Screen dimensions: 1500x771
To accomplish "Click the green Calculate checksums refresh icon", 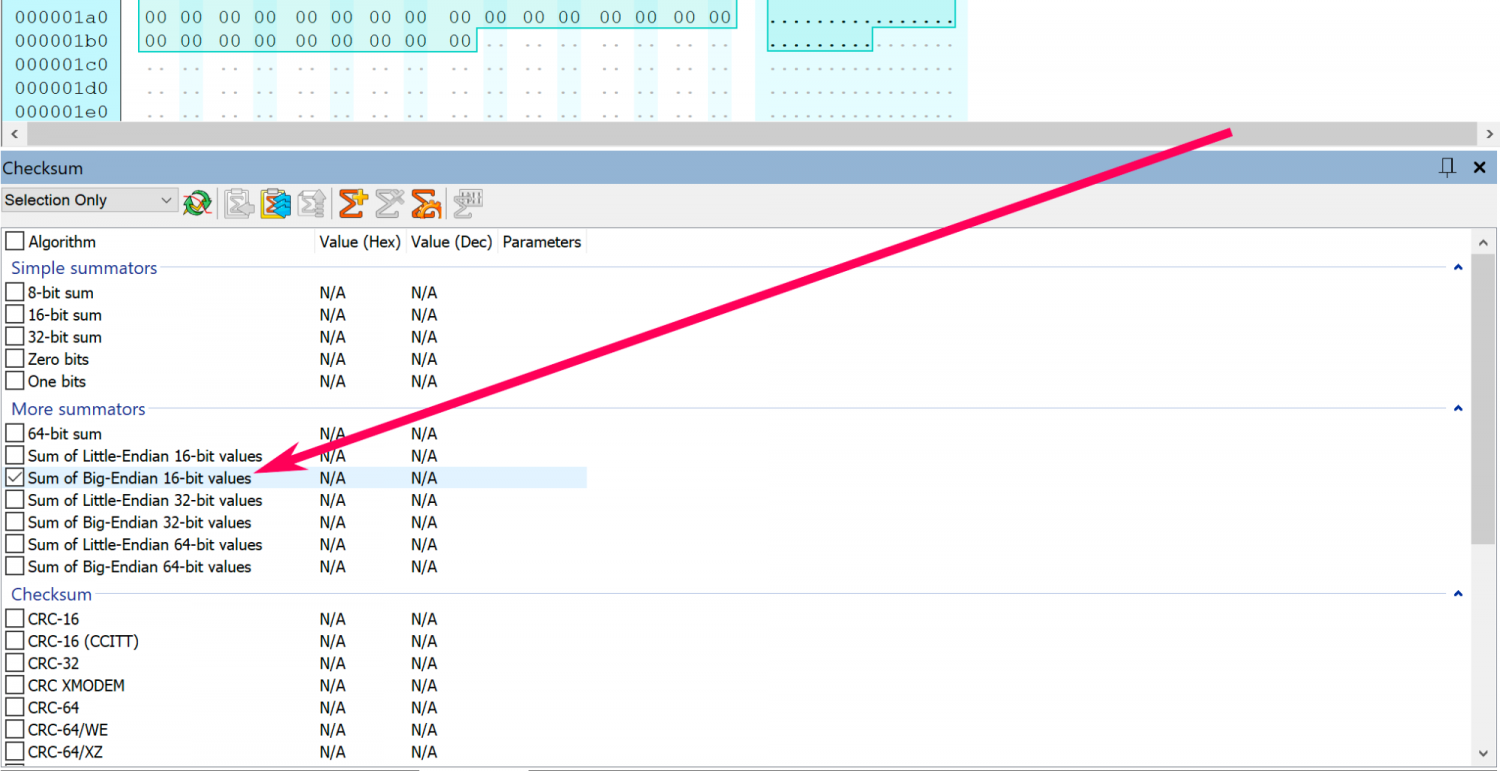I will (197, 203).
